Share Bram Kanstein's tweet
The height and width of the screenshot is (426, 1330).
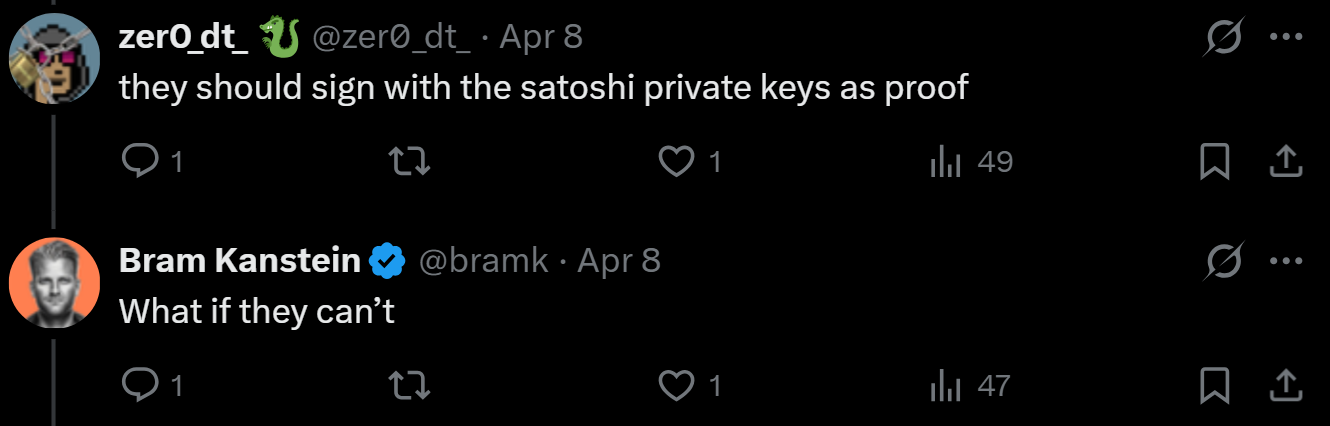[1285, 385]
